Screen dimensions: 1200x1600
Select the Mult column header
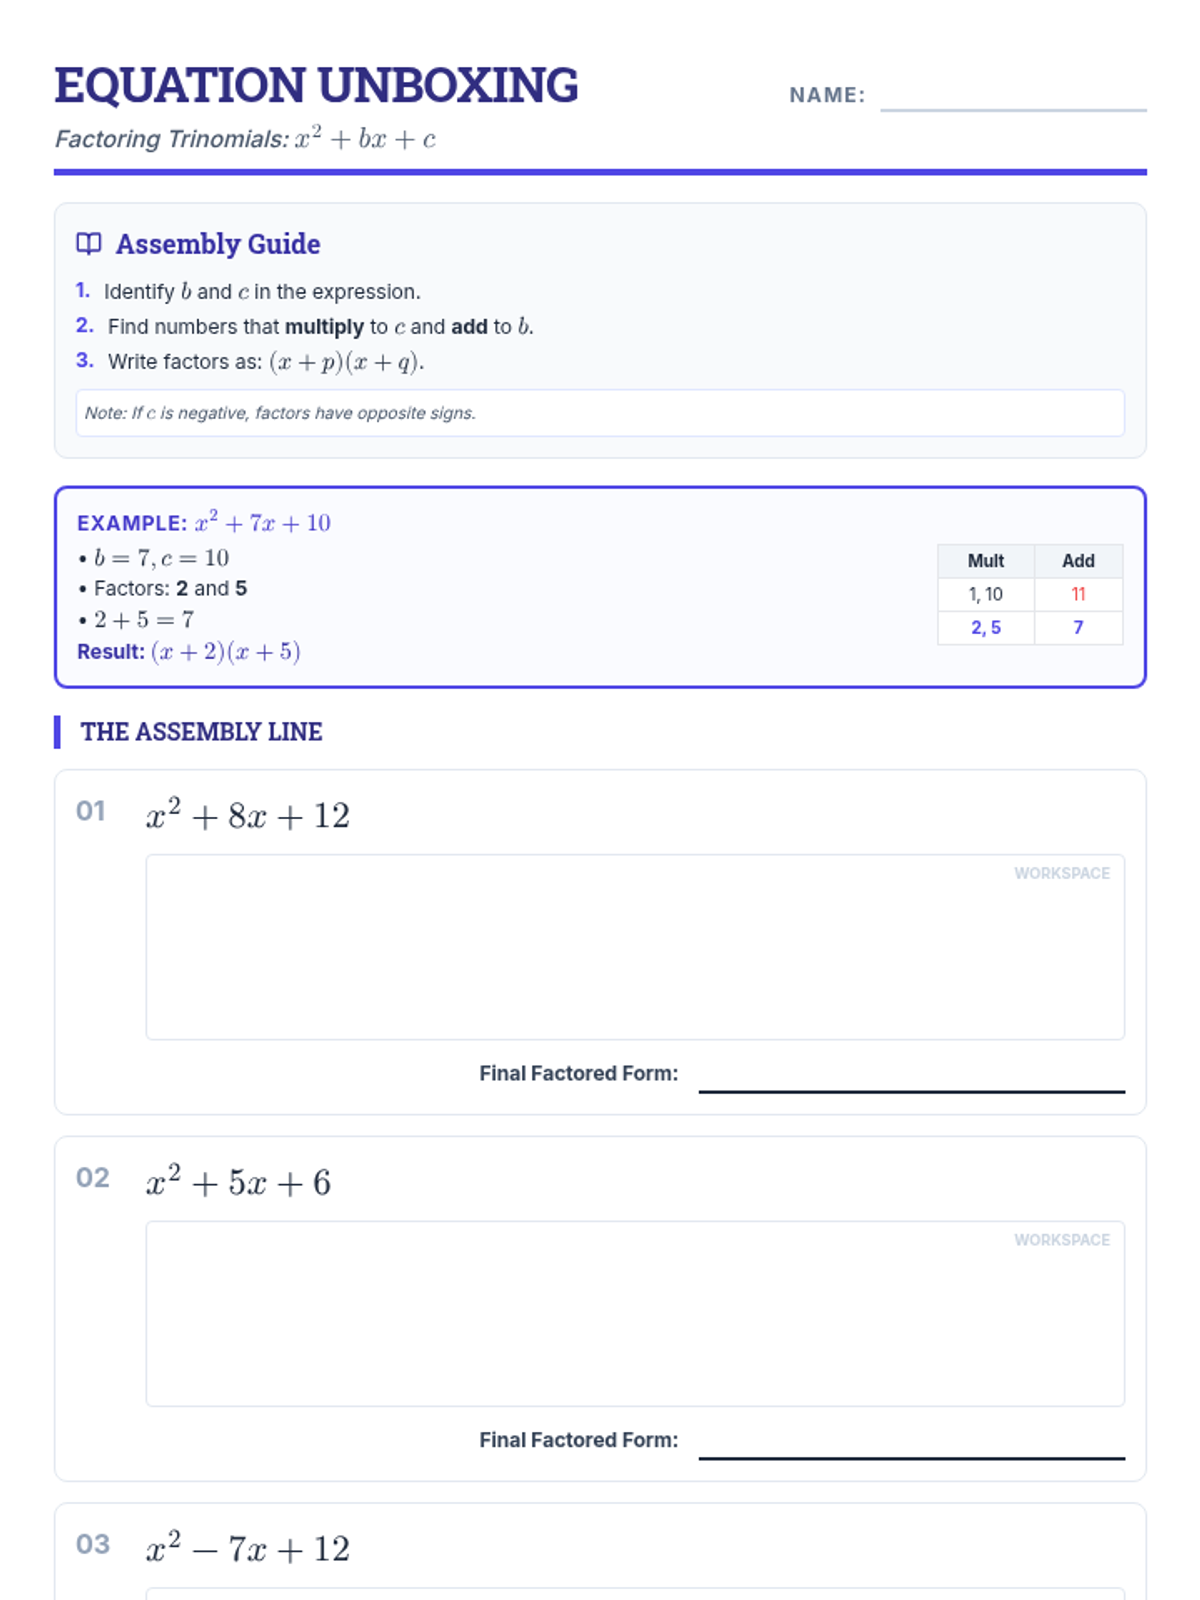coord(985,561)
